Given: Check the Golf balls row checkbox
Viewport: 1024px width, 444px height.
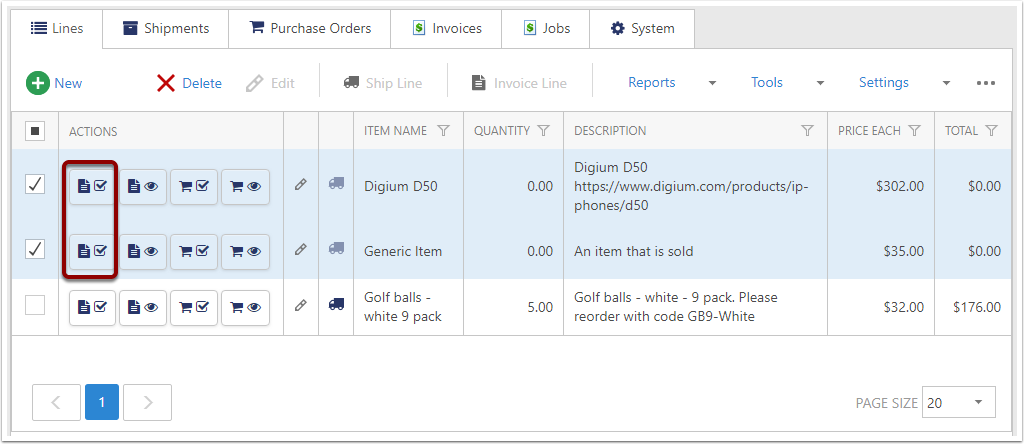Looking at the screenshot, I should [x=34, y=306].
